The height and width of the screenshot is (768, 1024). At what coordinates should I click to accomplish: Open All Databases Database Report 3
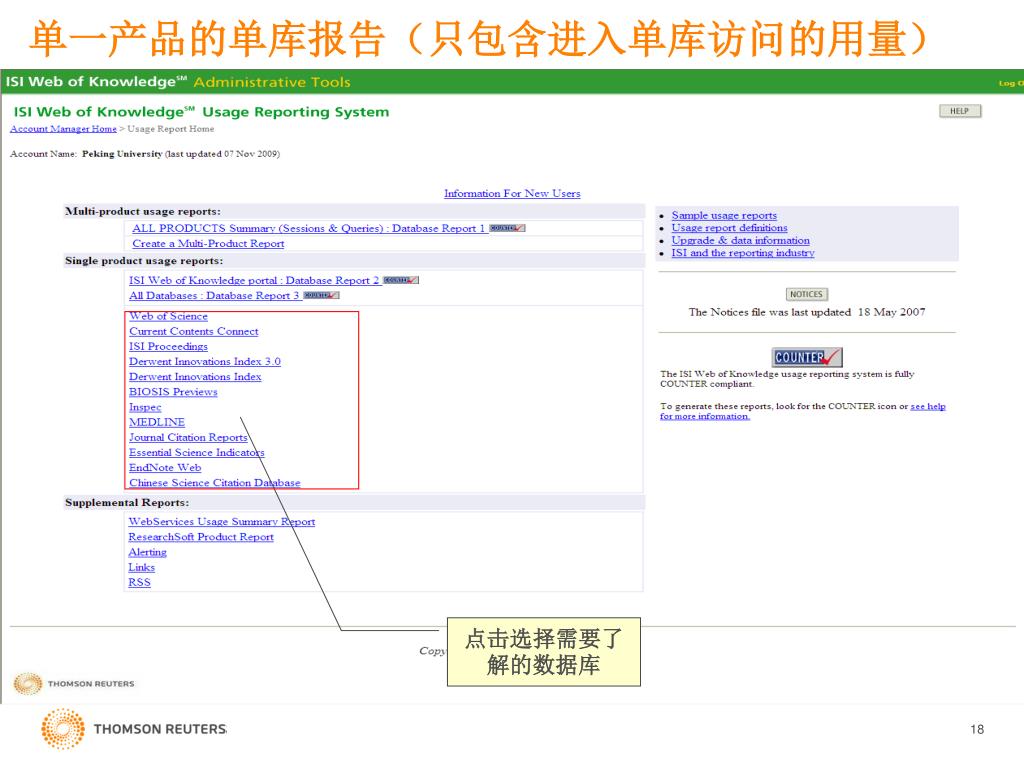point(214,296)
